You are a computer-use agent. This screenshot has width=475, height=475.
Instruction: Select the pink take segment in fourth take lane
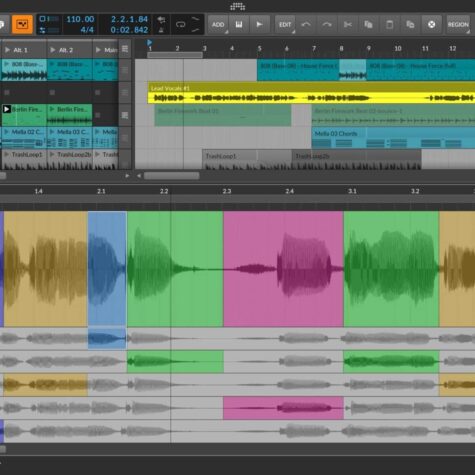pyautogui.click(x=283, y=408)
